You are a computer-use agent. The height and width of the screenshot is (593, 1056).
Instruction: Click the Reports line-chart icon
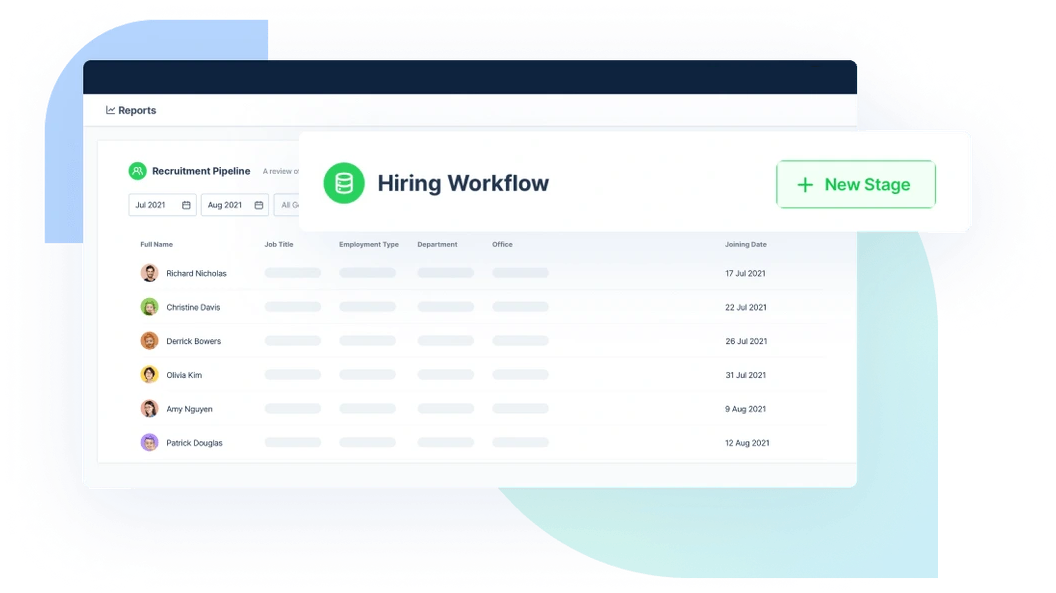(x=110, y=110)
